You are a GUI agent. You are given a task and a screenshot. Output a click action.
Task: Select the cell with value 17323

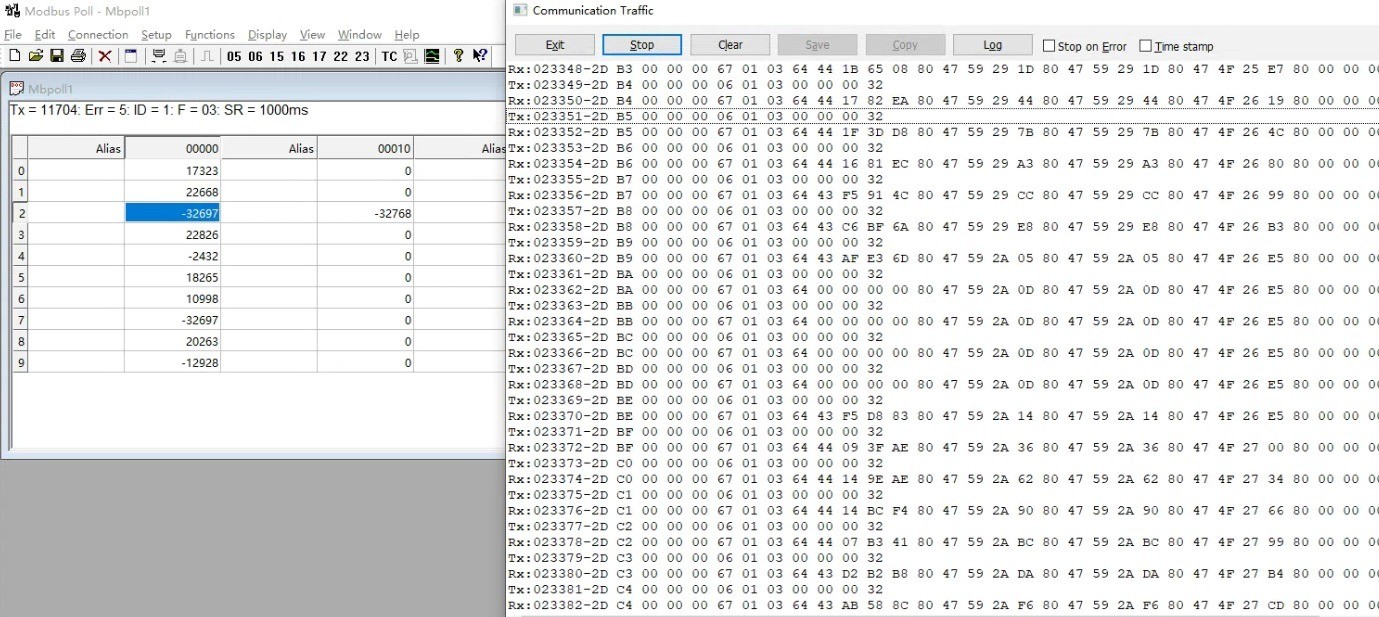pyautogui.click(x=172, y=171)
